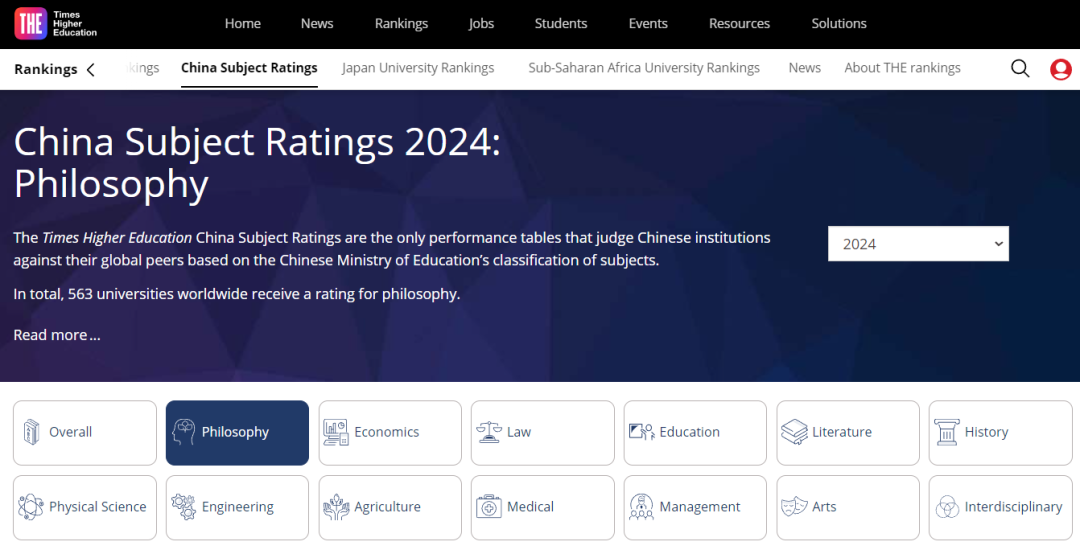Click the Law scales icon
This screenshot has width=1080, height=554.
tap(489, 432)
